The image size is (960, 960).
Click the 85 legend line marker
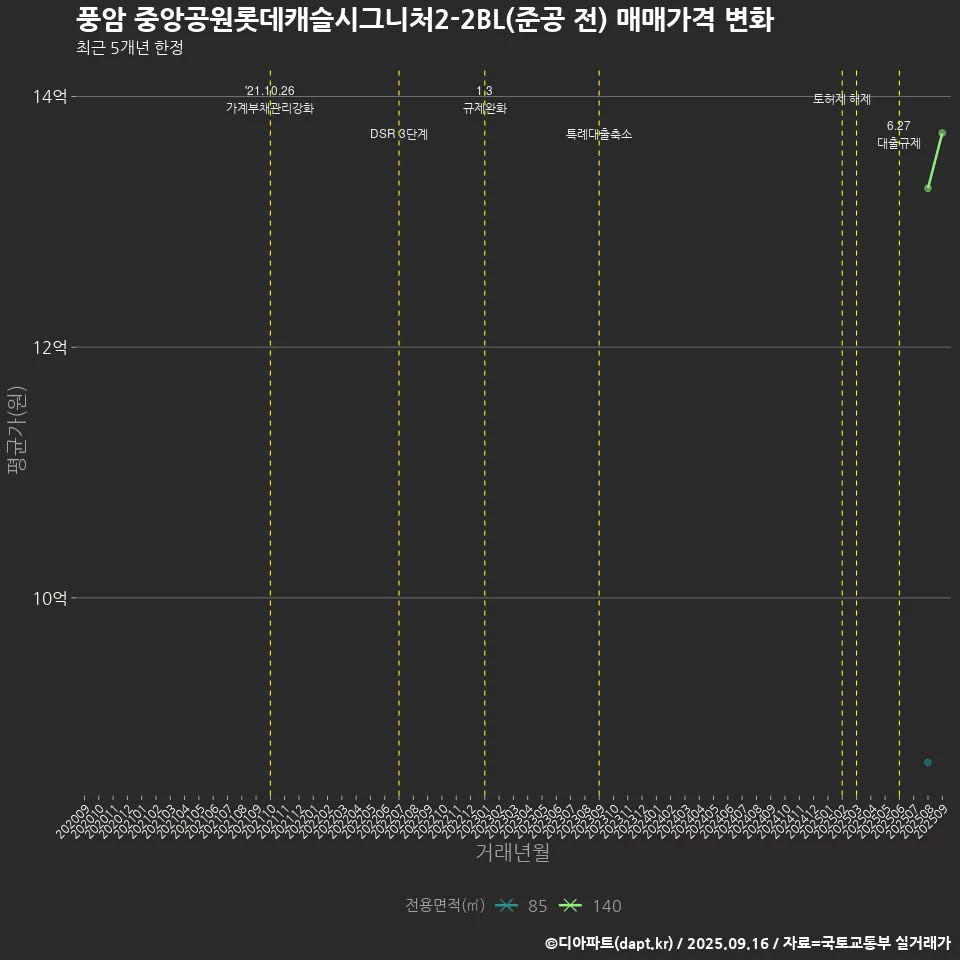506,906
